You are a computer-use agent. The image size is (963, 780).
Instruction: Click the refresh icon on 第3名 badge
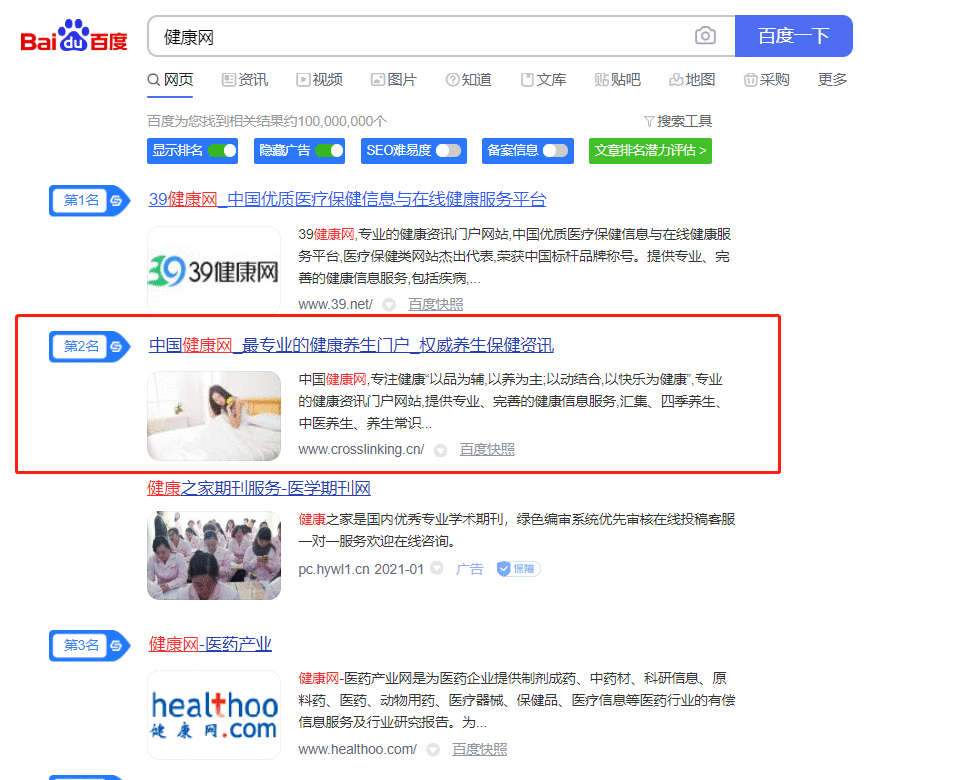(x=116, y=645)
